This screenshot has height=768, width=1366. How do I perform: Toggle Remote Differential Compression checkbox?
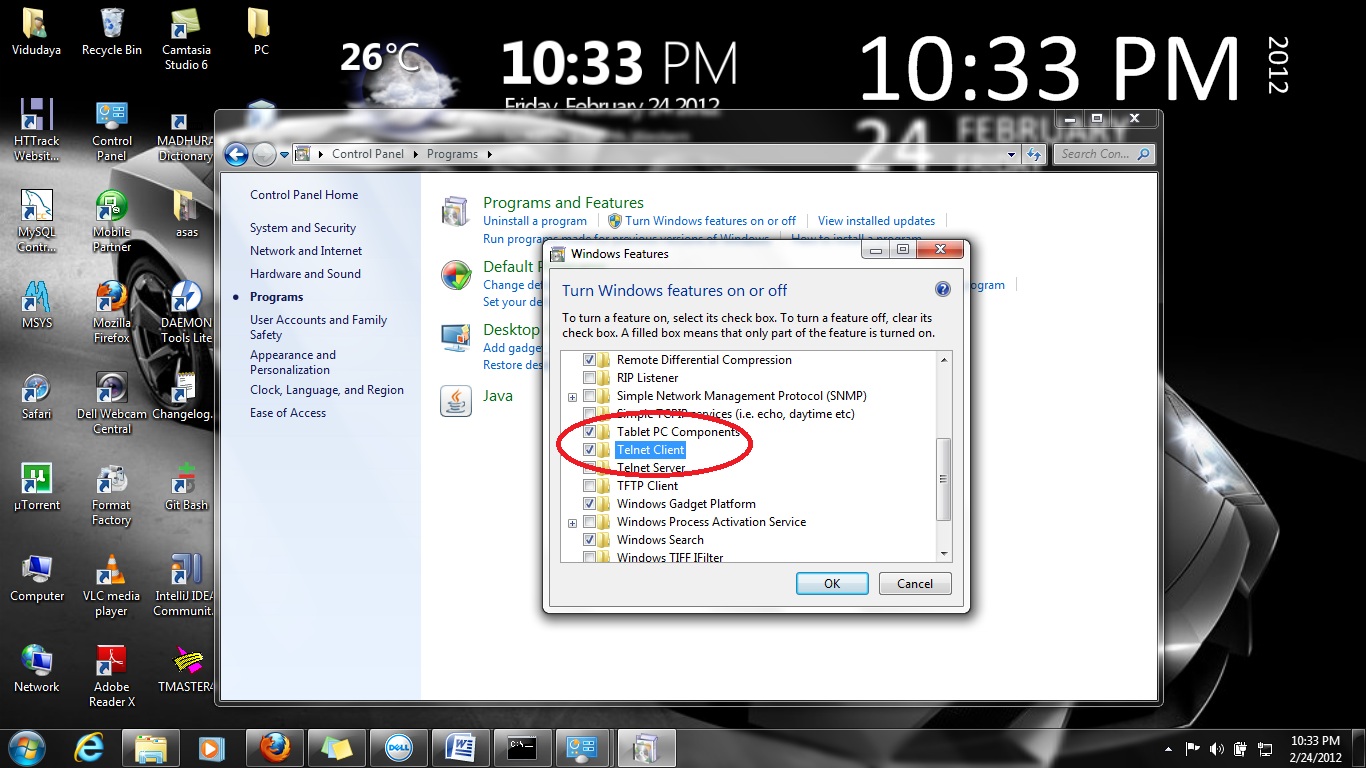pyautogui.click(x=590, y=360)
